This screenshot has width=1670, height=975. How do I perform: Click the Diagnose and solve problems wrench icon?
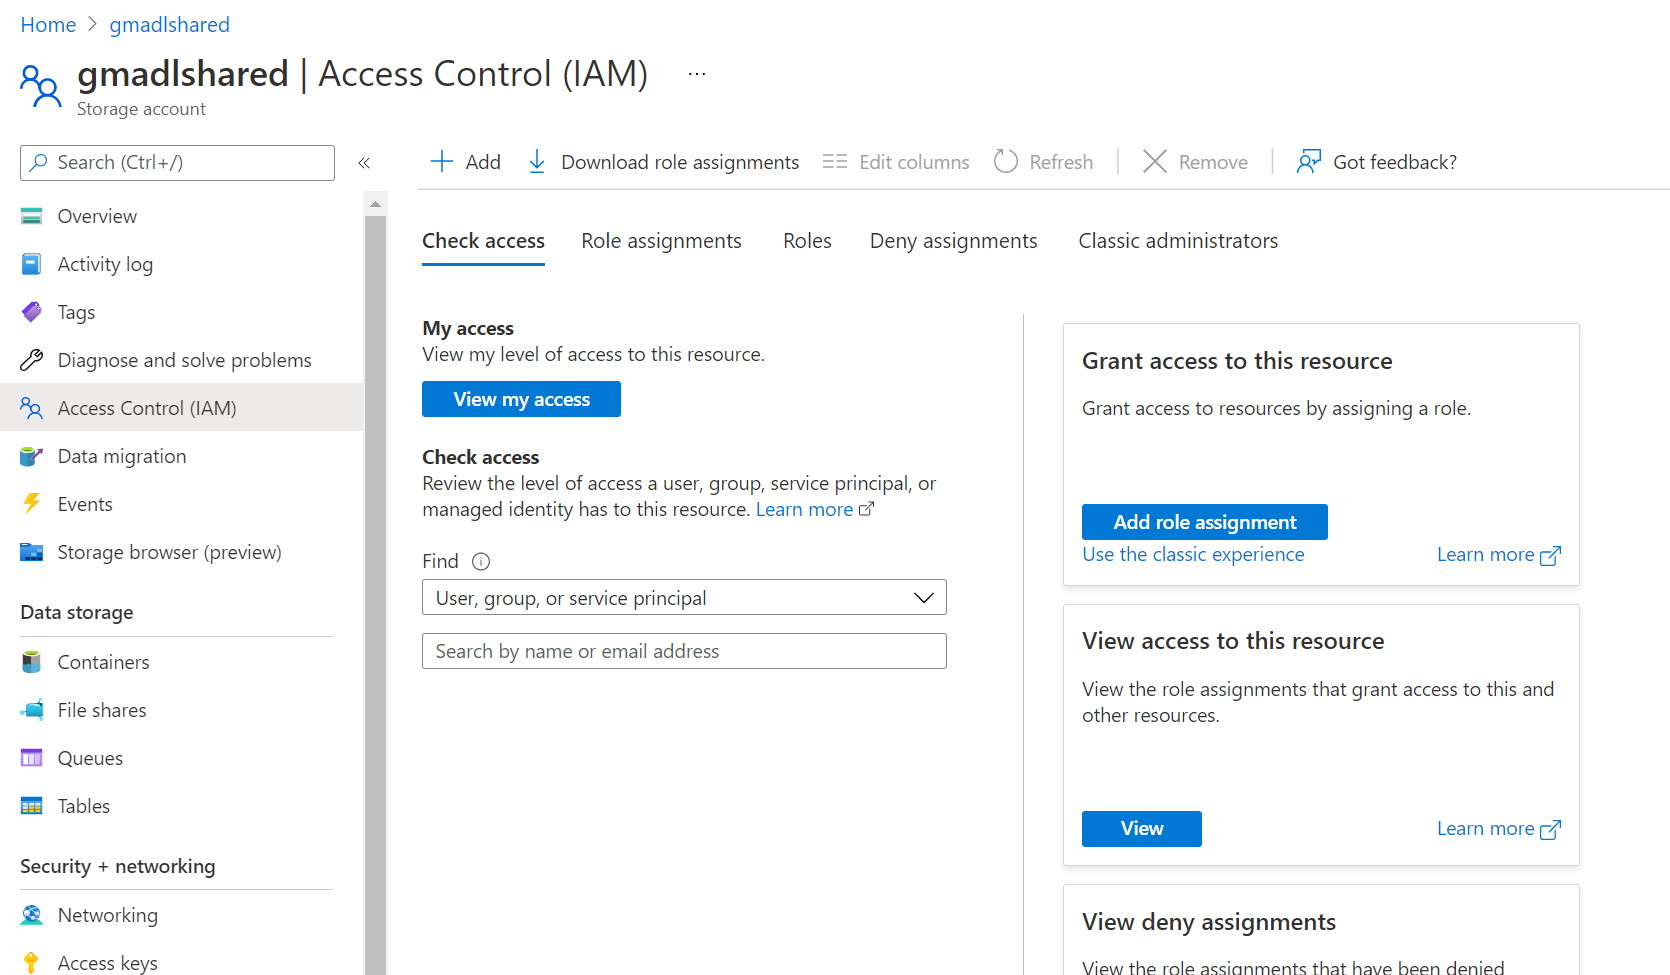(32, 360)
